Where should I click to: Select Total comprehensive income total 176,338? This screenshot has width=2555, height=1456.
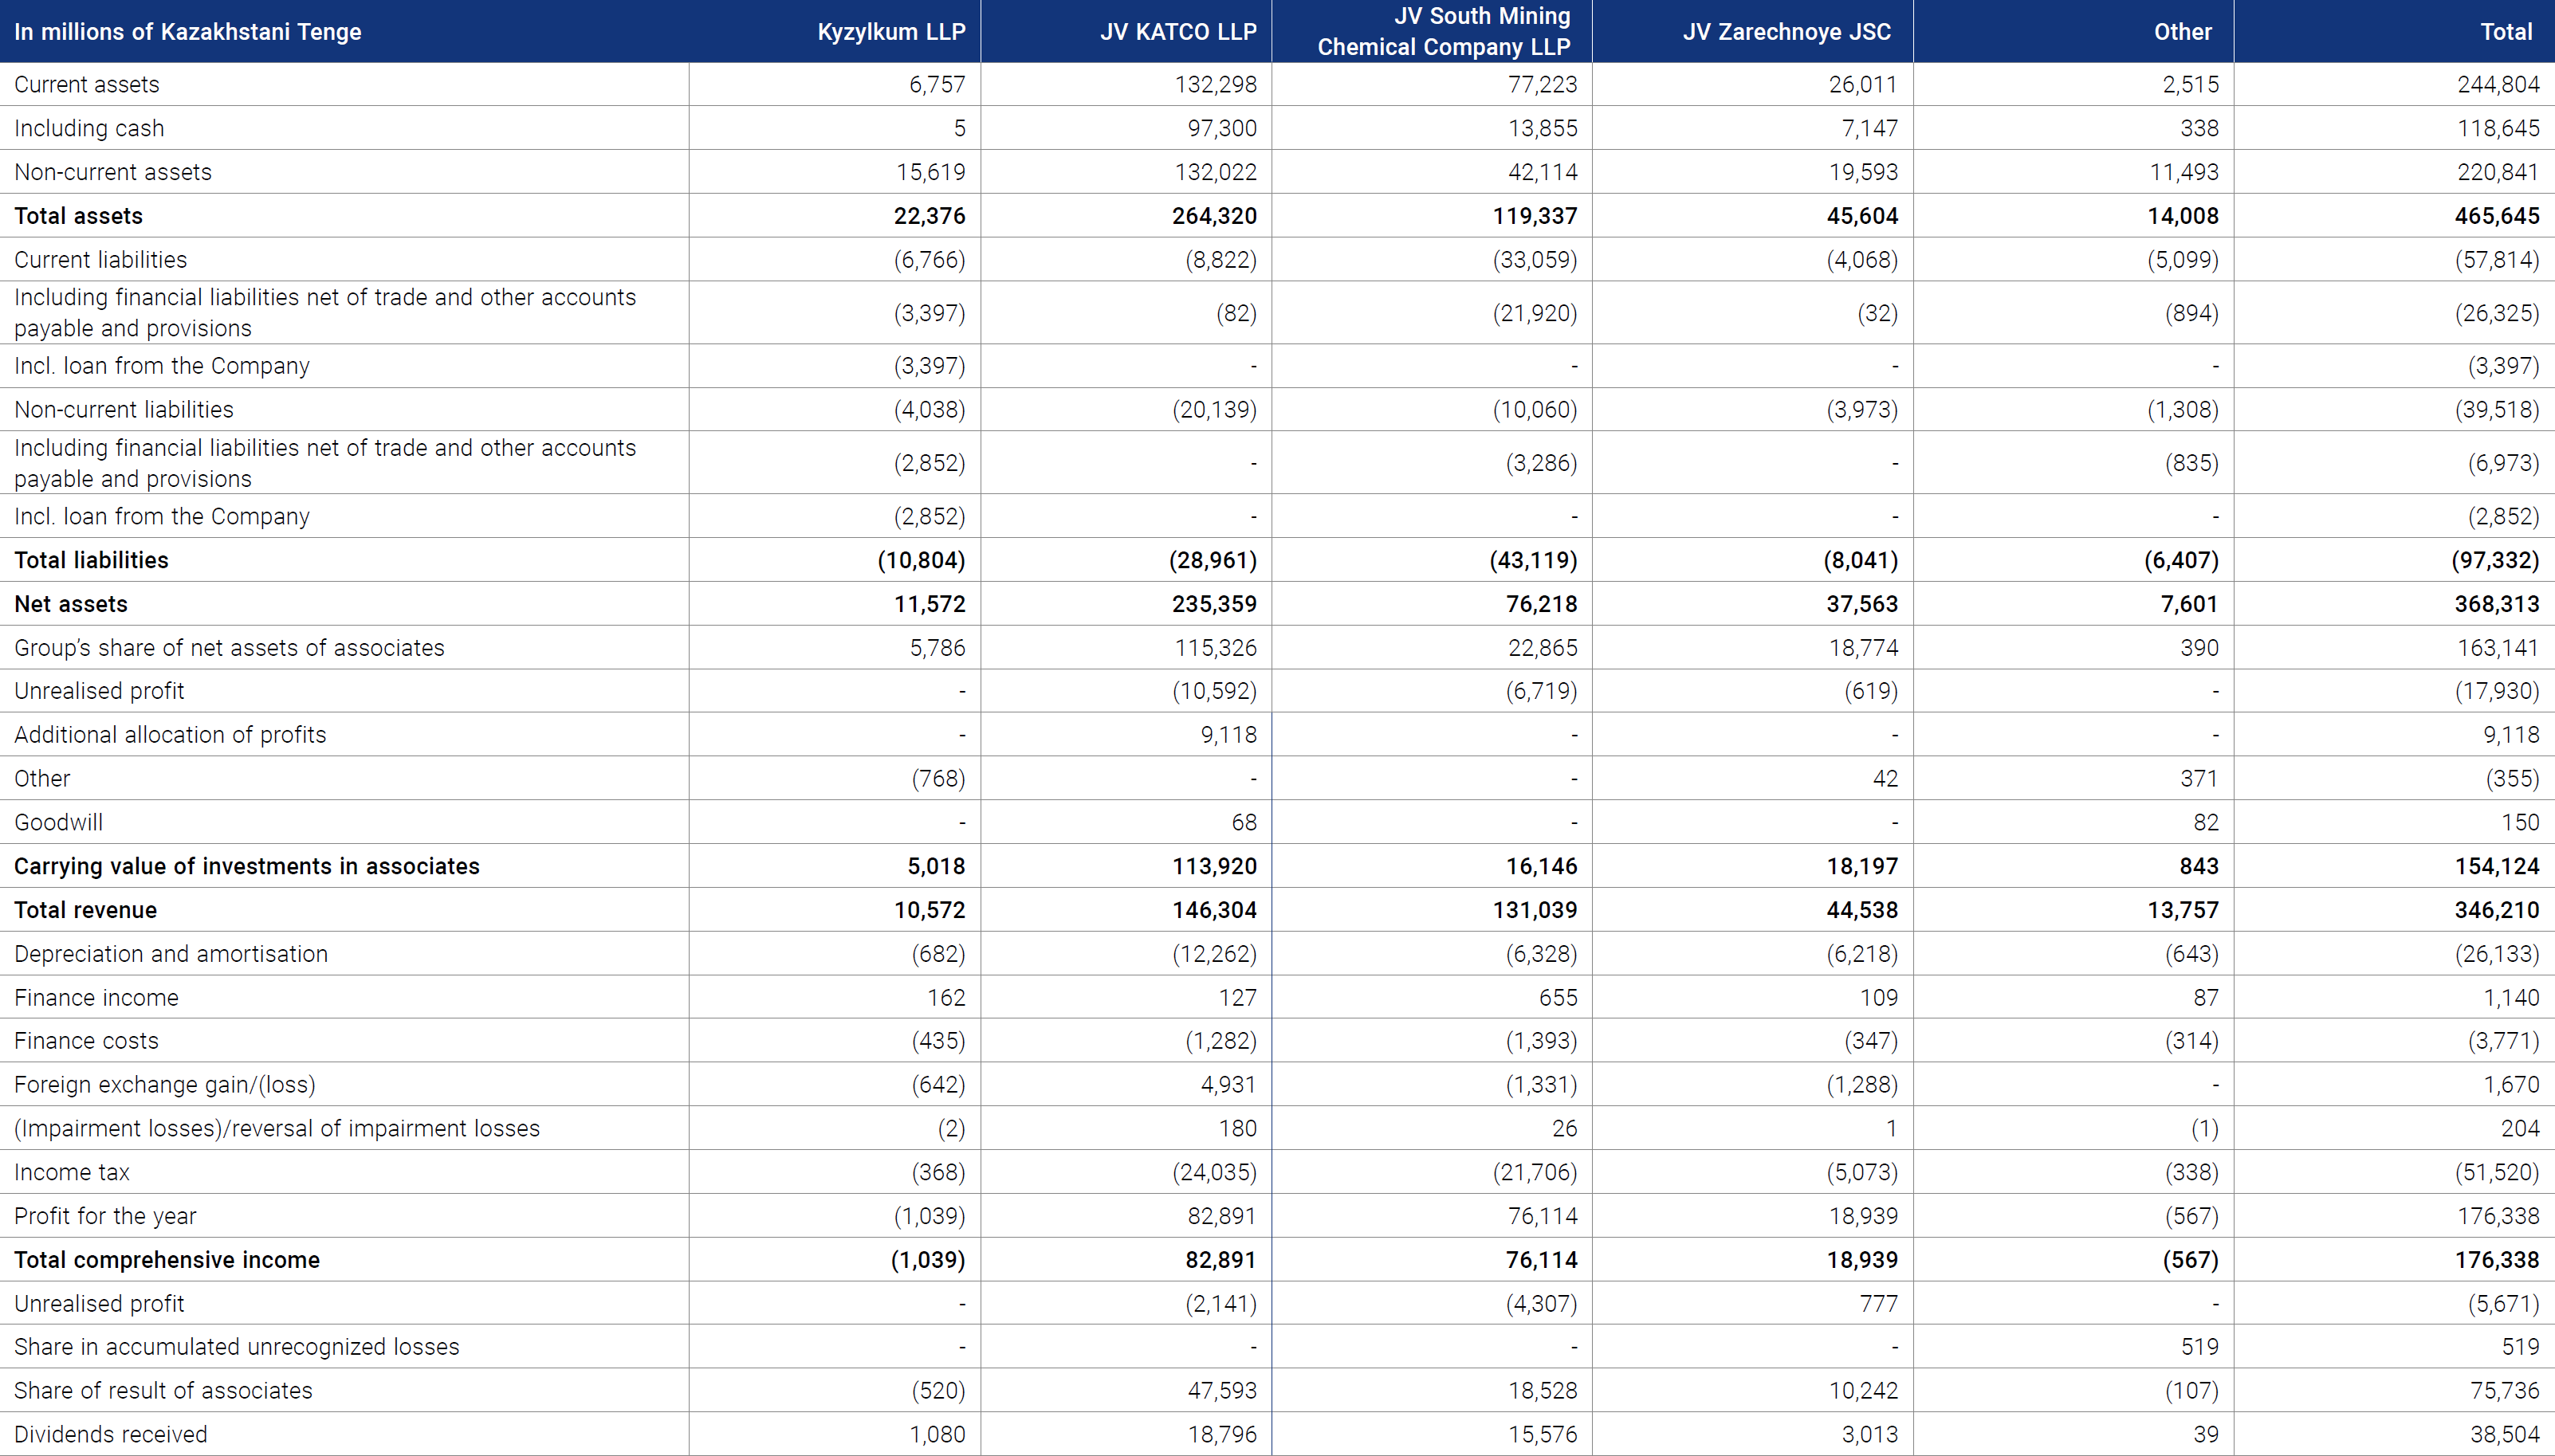click(2497, 1260)
